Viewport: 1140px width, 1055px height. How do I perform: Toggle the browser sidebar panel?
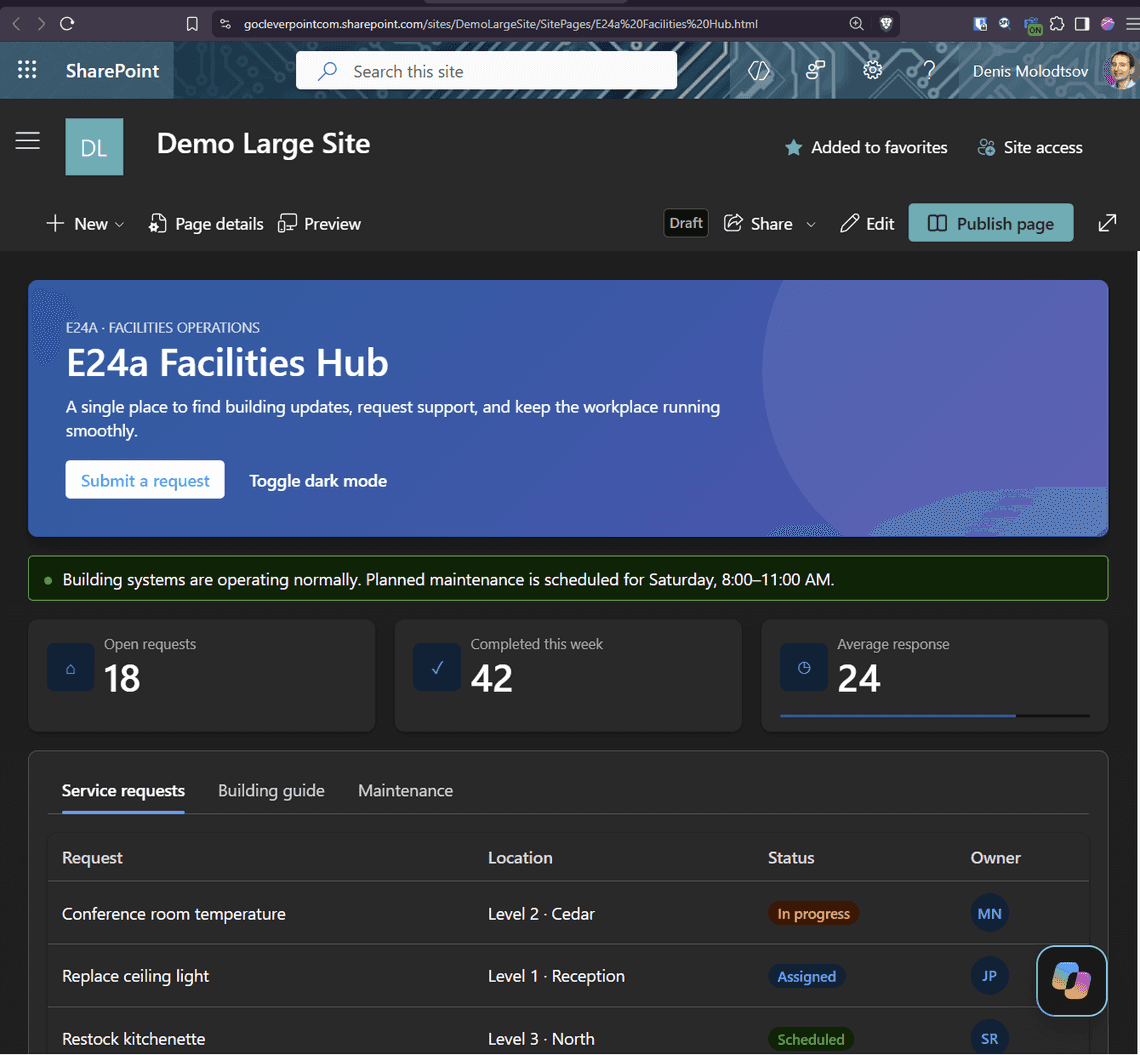(x=1082, y=24)
